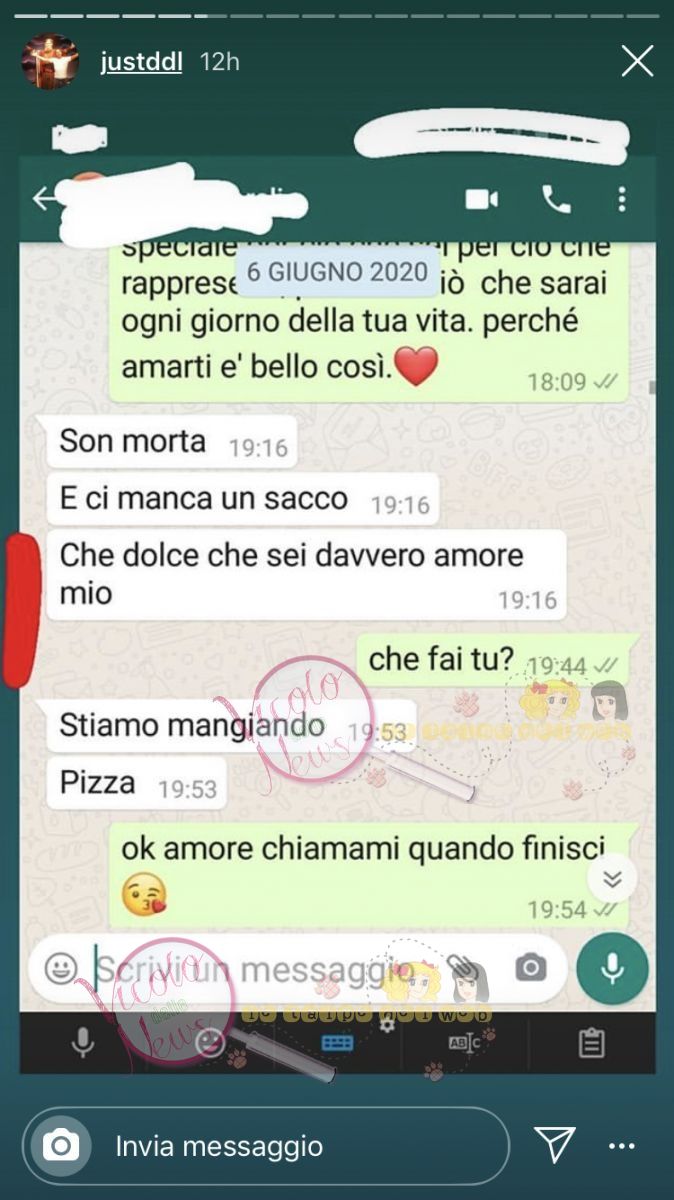
Task: Open the justddl profile avatar
Action: (50, 62)
